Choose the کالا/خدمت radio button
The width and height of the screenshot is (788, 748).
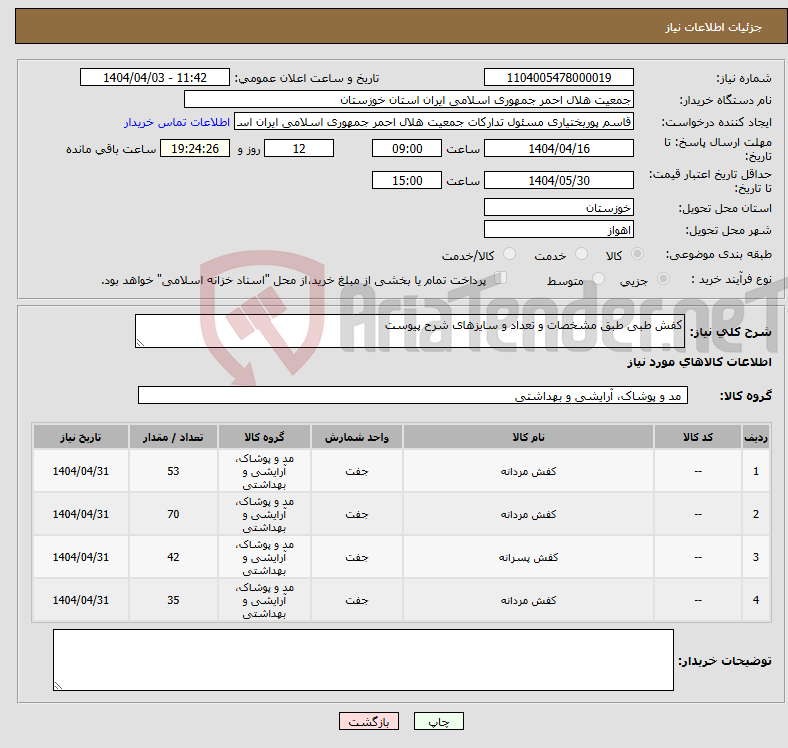509,255
